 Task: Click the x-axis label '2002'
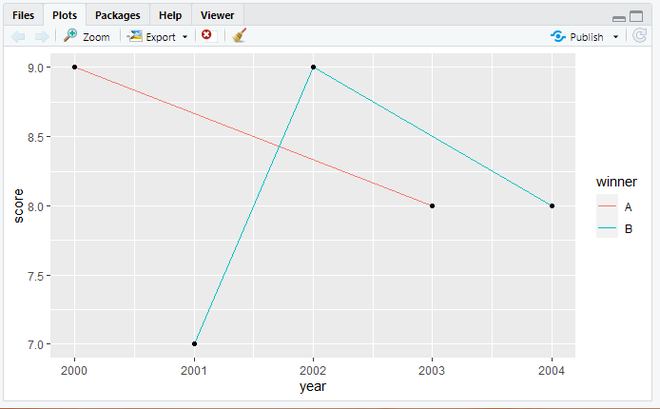click(313, 371)
